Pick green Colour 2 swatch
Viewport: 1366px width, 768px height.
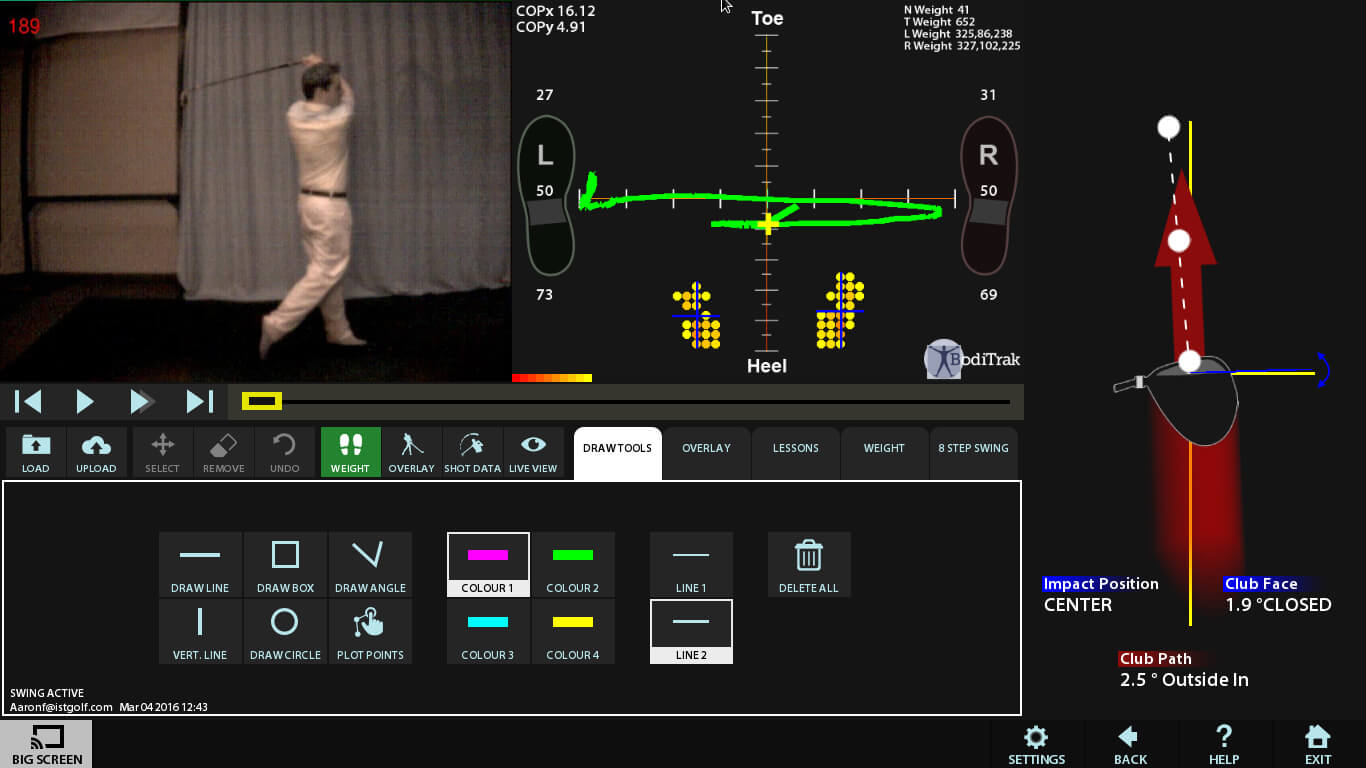pos(573,565)
